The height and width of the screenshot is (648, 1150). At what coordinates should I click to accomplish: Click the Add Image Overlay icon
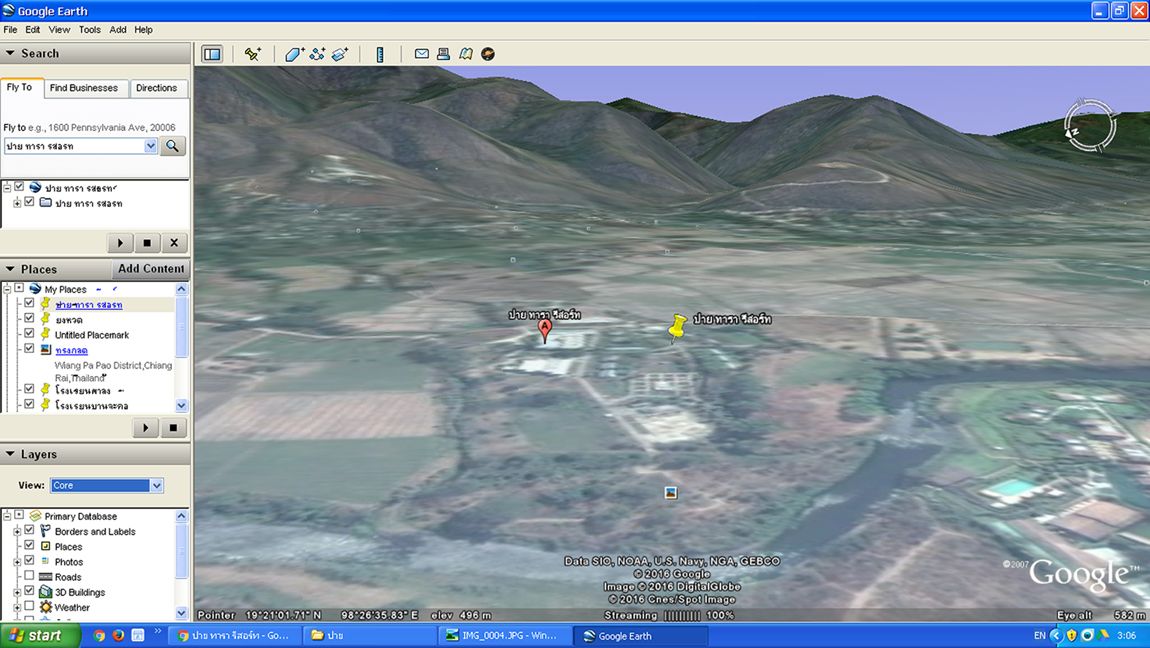click(x=341, y=54)
